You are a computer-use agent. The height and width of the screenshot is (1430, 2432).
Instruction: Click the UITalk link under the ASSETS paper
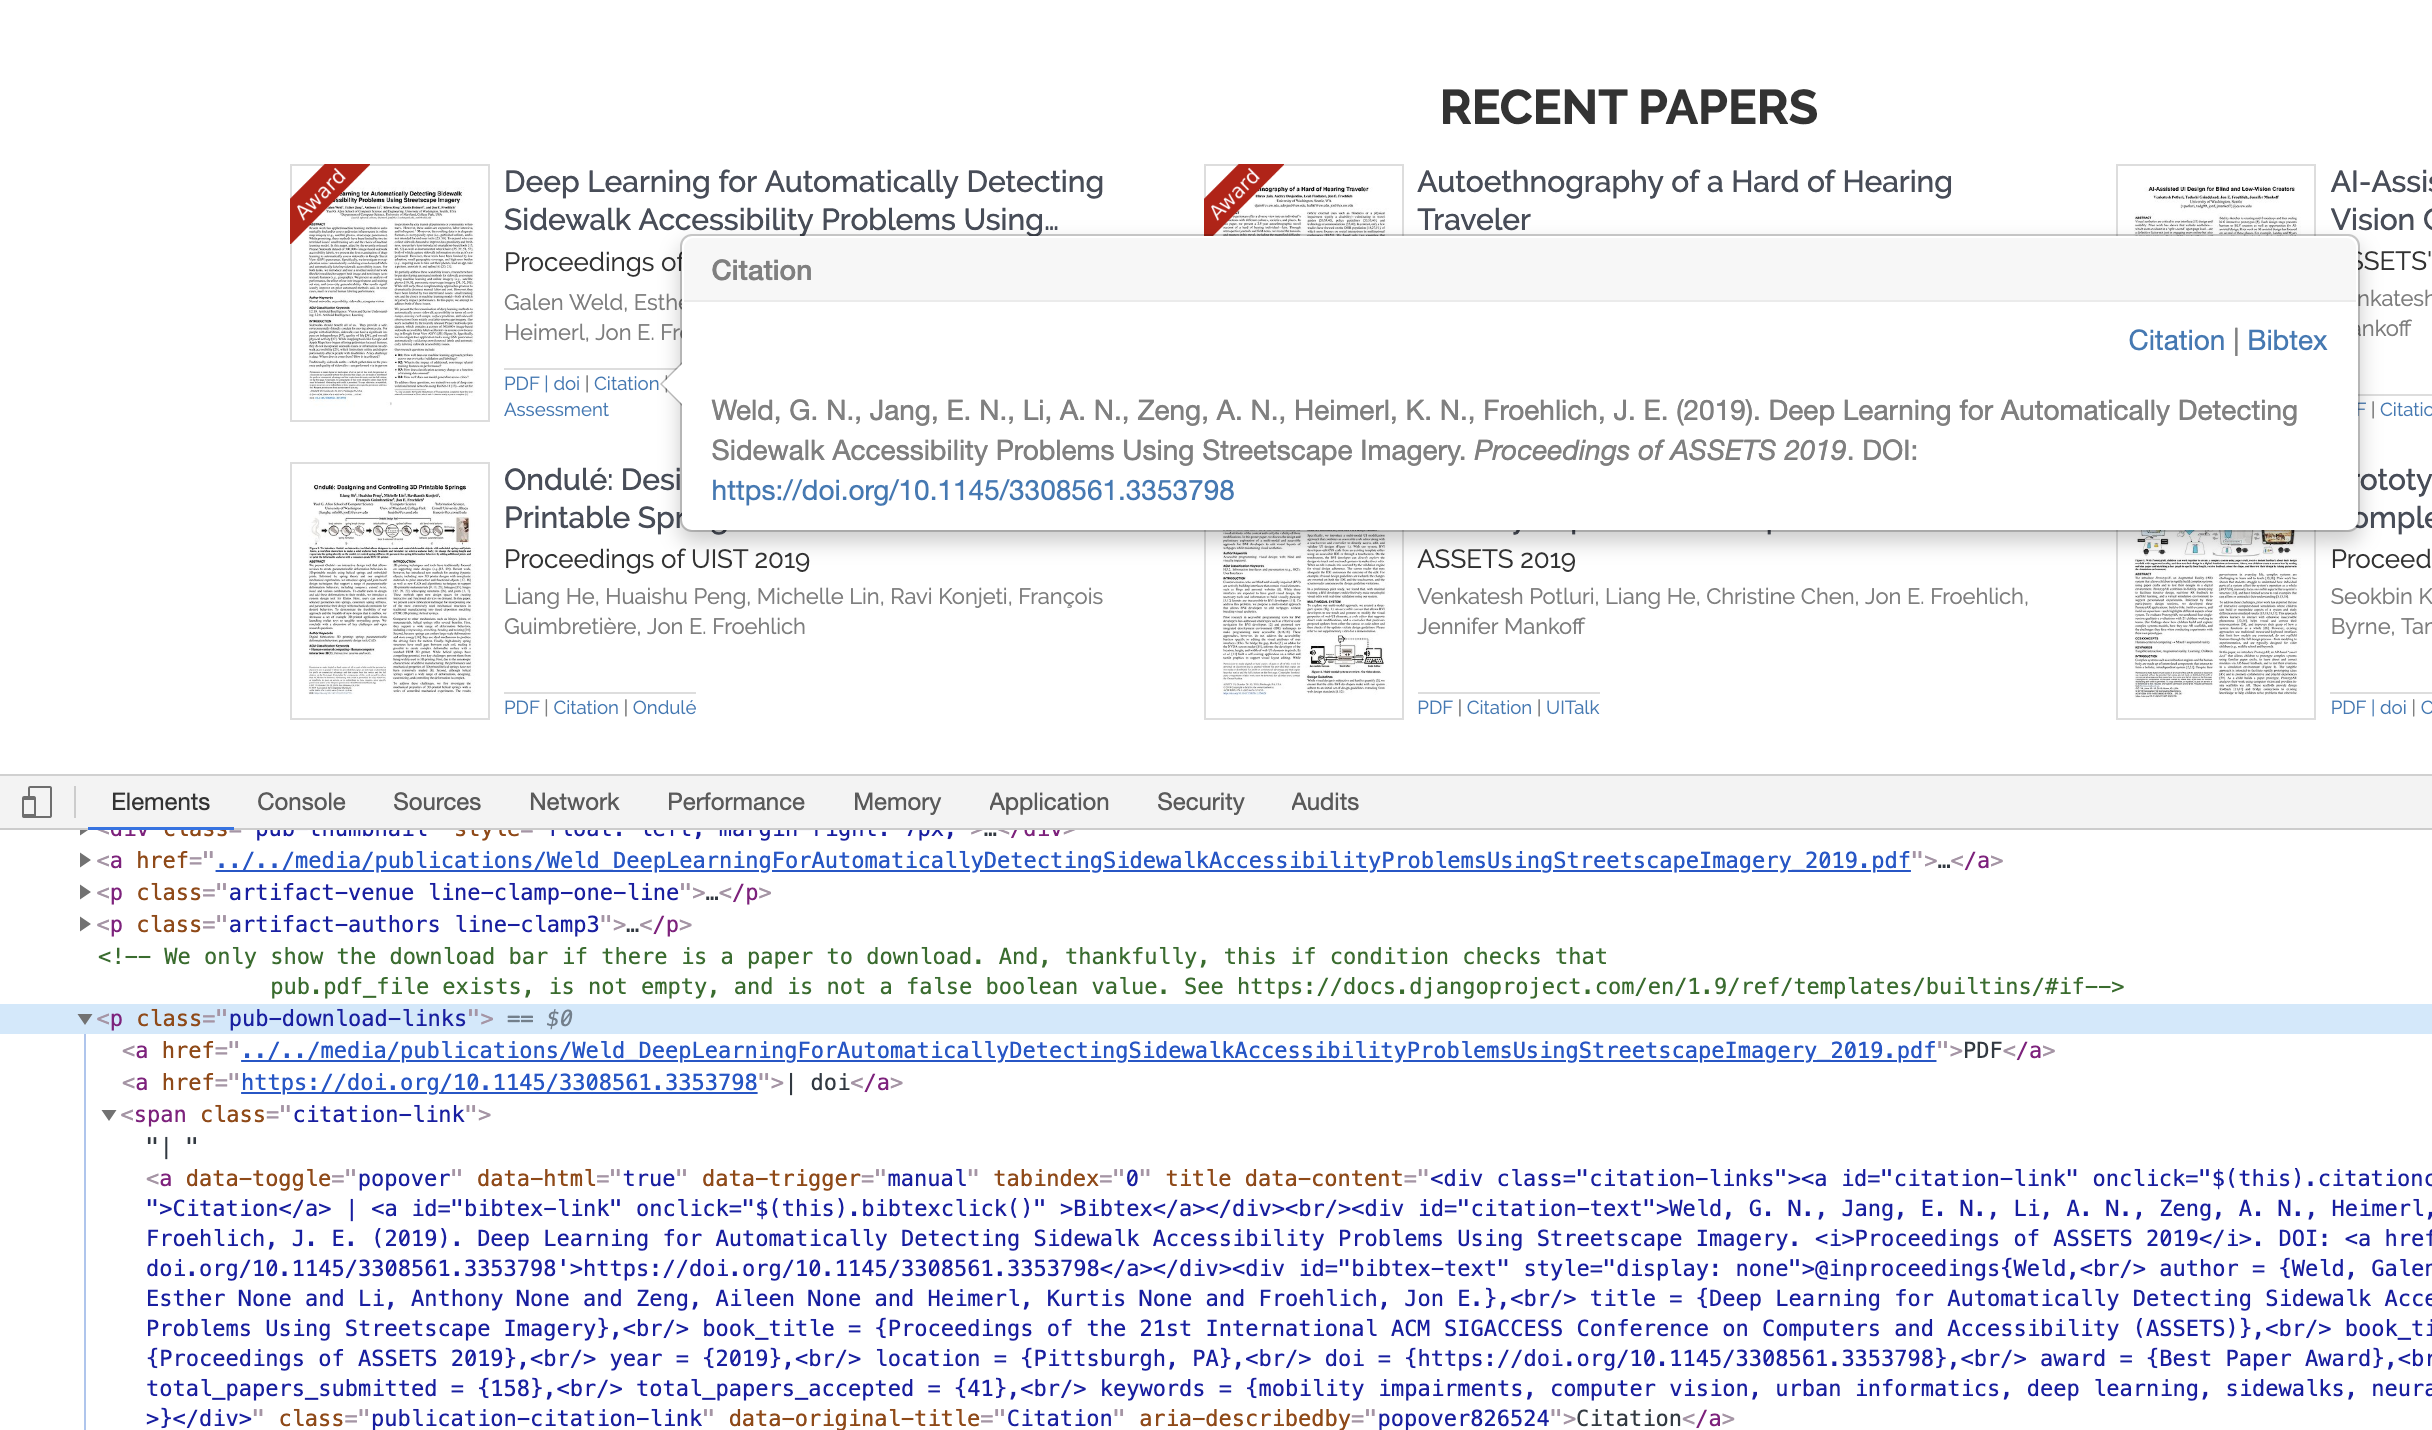(1573, 707)
